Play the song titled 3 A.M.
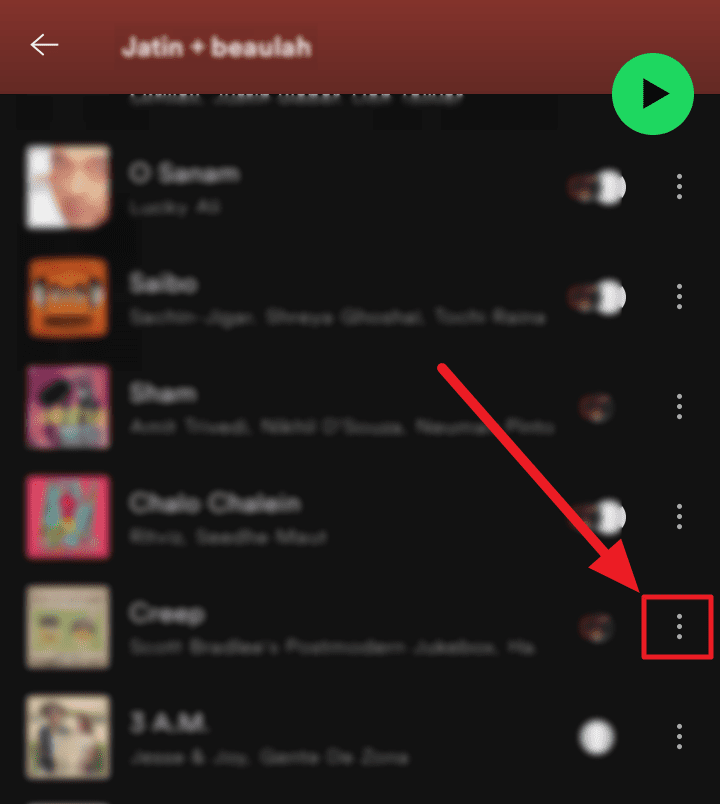 tap(168, 723)
